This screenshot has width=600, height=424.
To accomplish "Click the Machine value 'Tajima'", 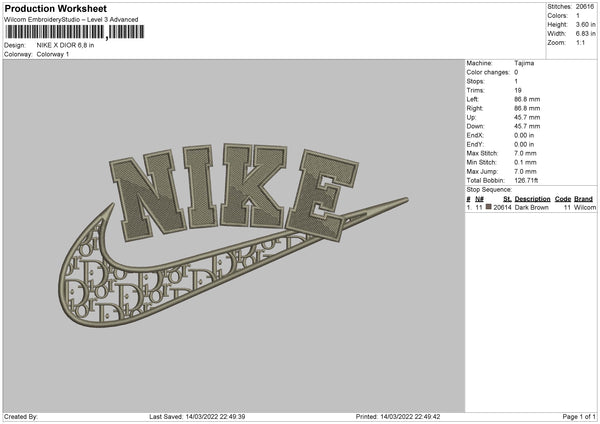I will pyautogui.click(x=524, y=63).
